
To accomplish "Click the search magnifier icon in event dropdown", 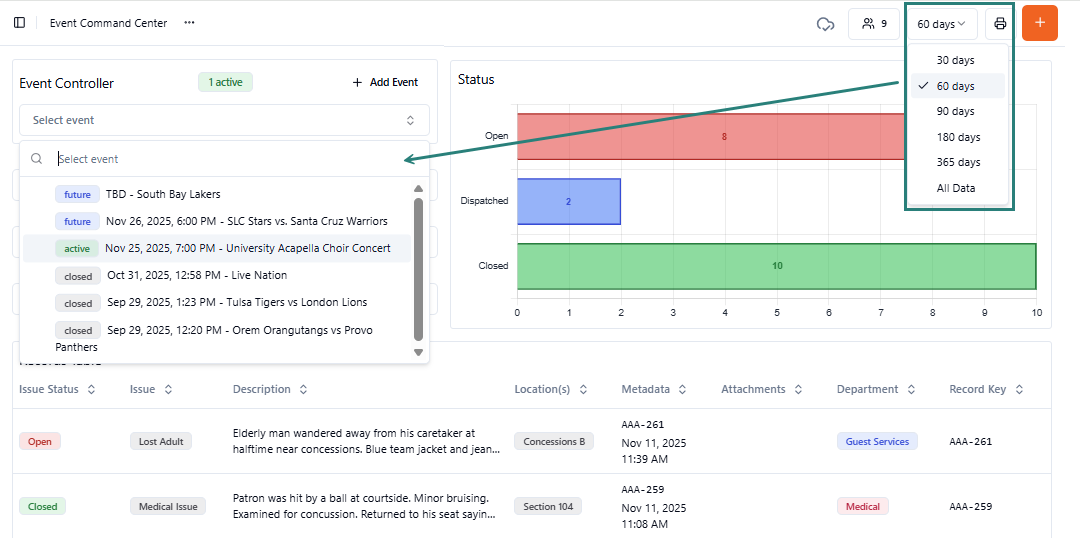I will click(37, 159).
